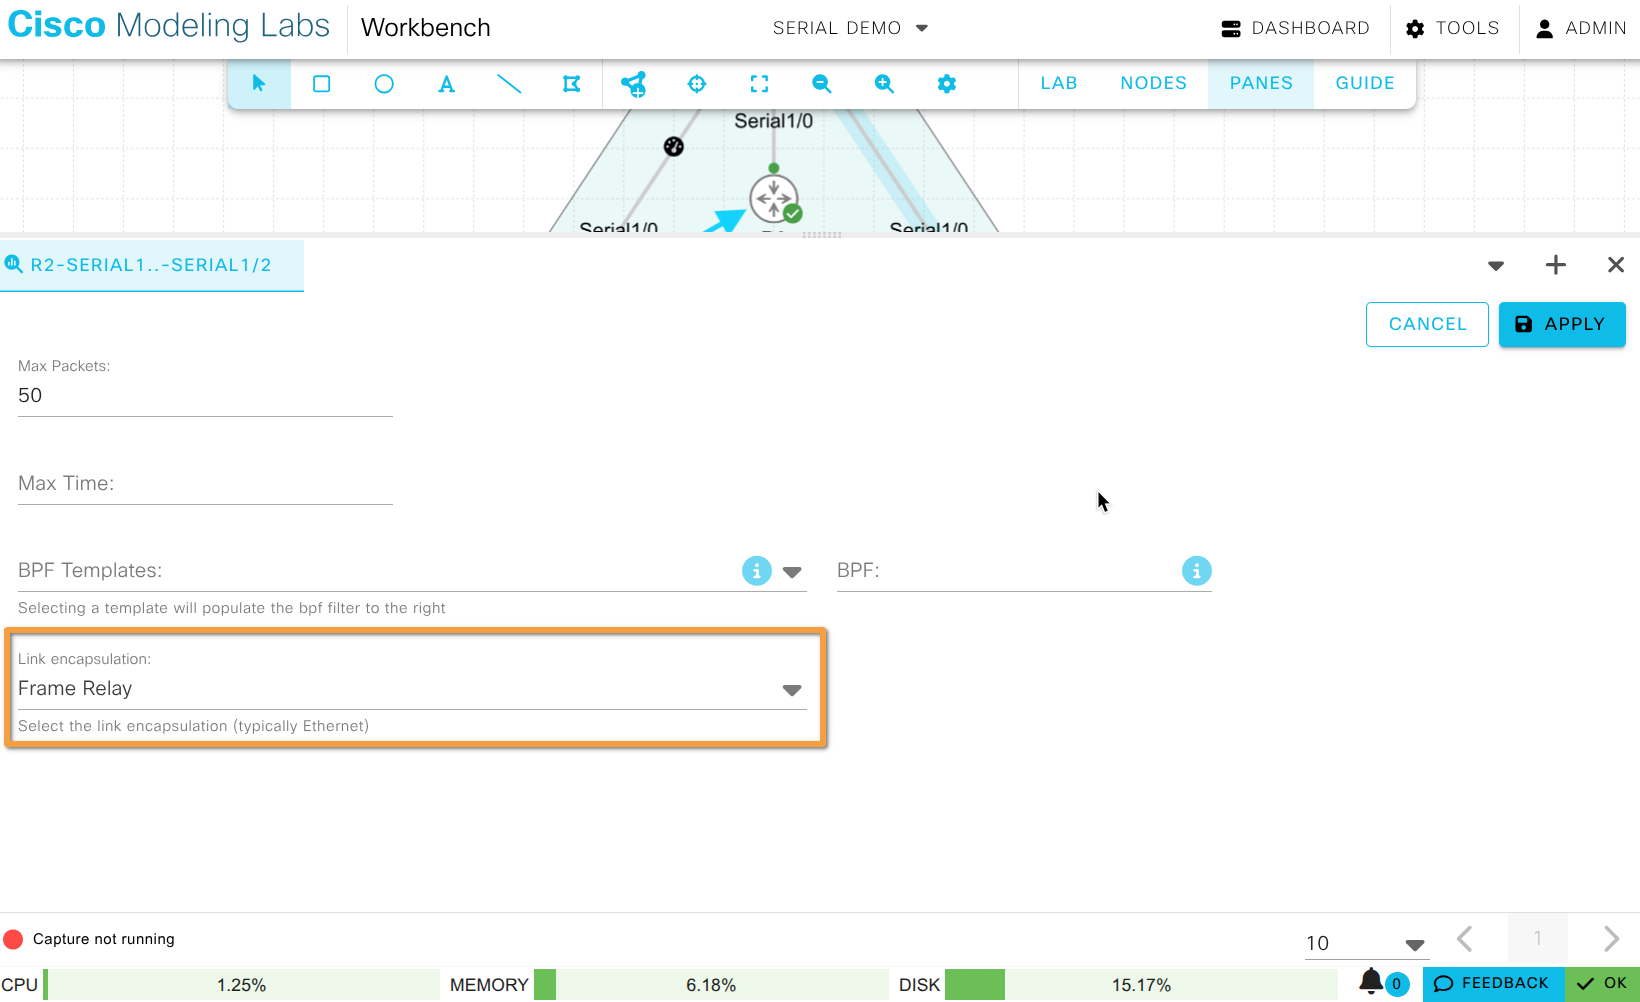Open the canvas settings gear icon
The image size is (1640, 1002).
(946, 84)
